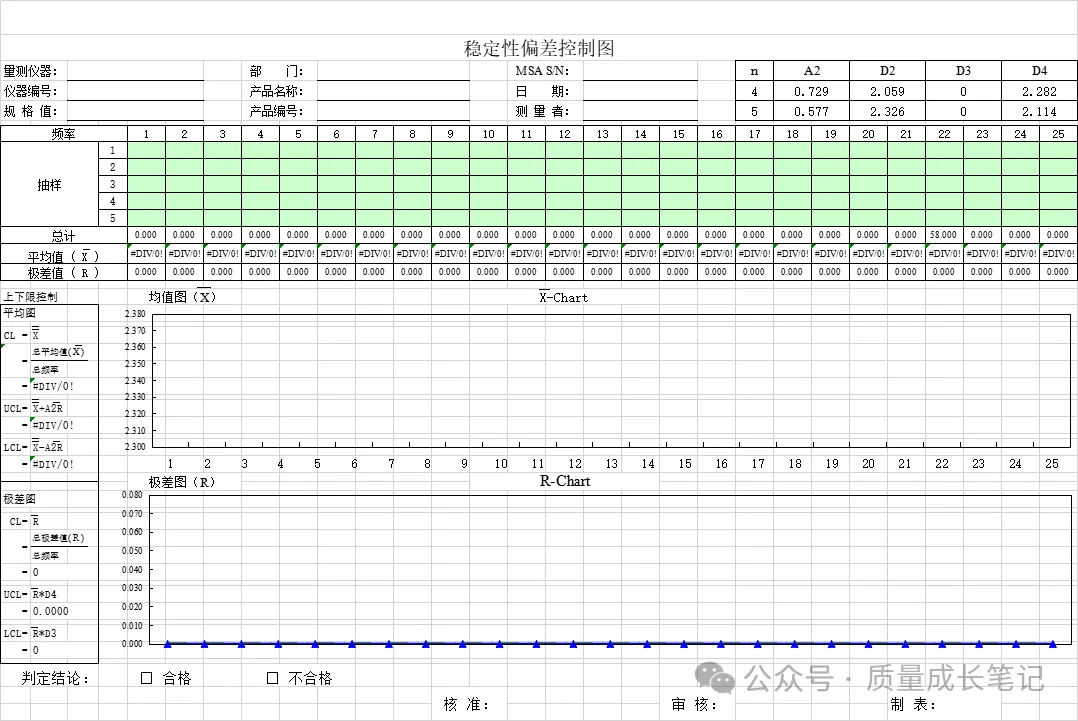
Task: Select the 仪器编号 blank entry field
Action: coord(135,91)
